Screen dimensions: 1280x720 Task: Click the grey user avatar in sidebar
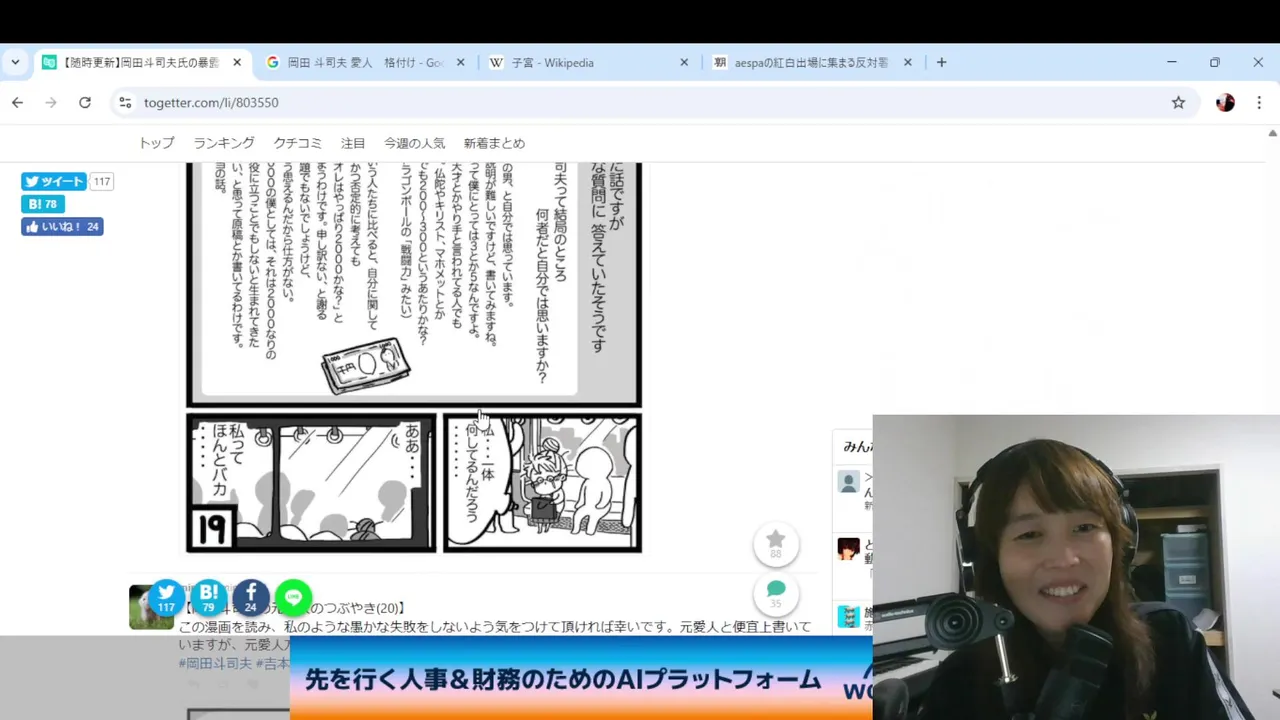(x=848, y=482)
